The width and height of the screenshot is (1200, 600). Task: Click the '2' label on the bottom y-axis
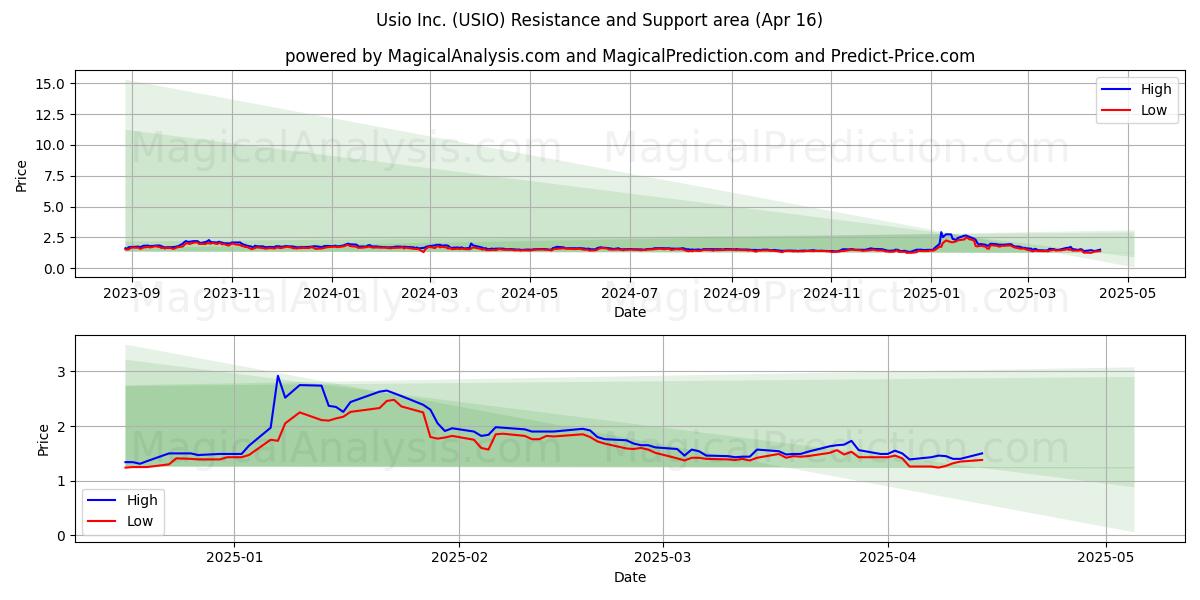tap(63, 427)
